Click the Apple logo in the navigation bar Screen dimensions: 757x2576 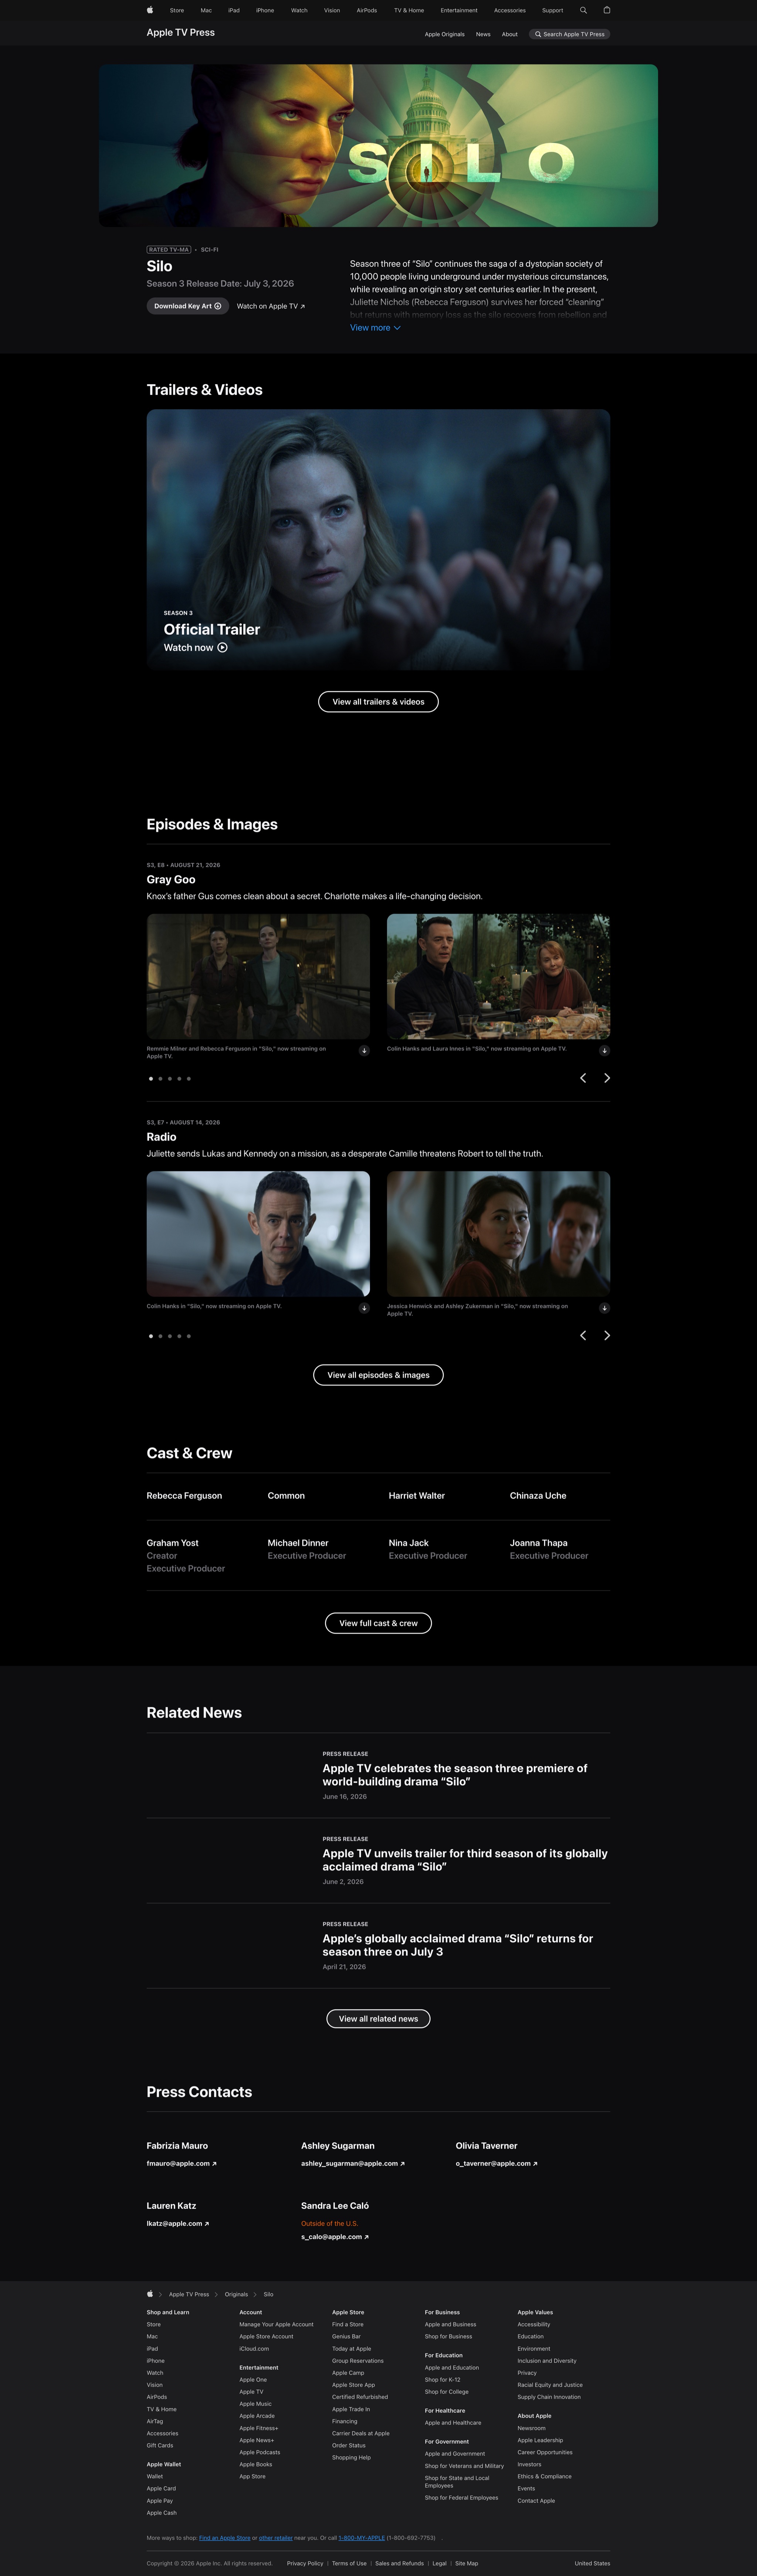tap(150, 10)
